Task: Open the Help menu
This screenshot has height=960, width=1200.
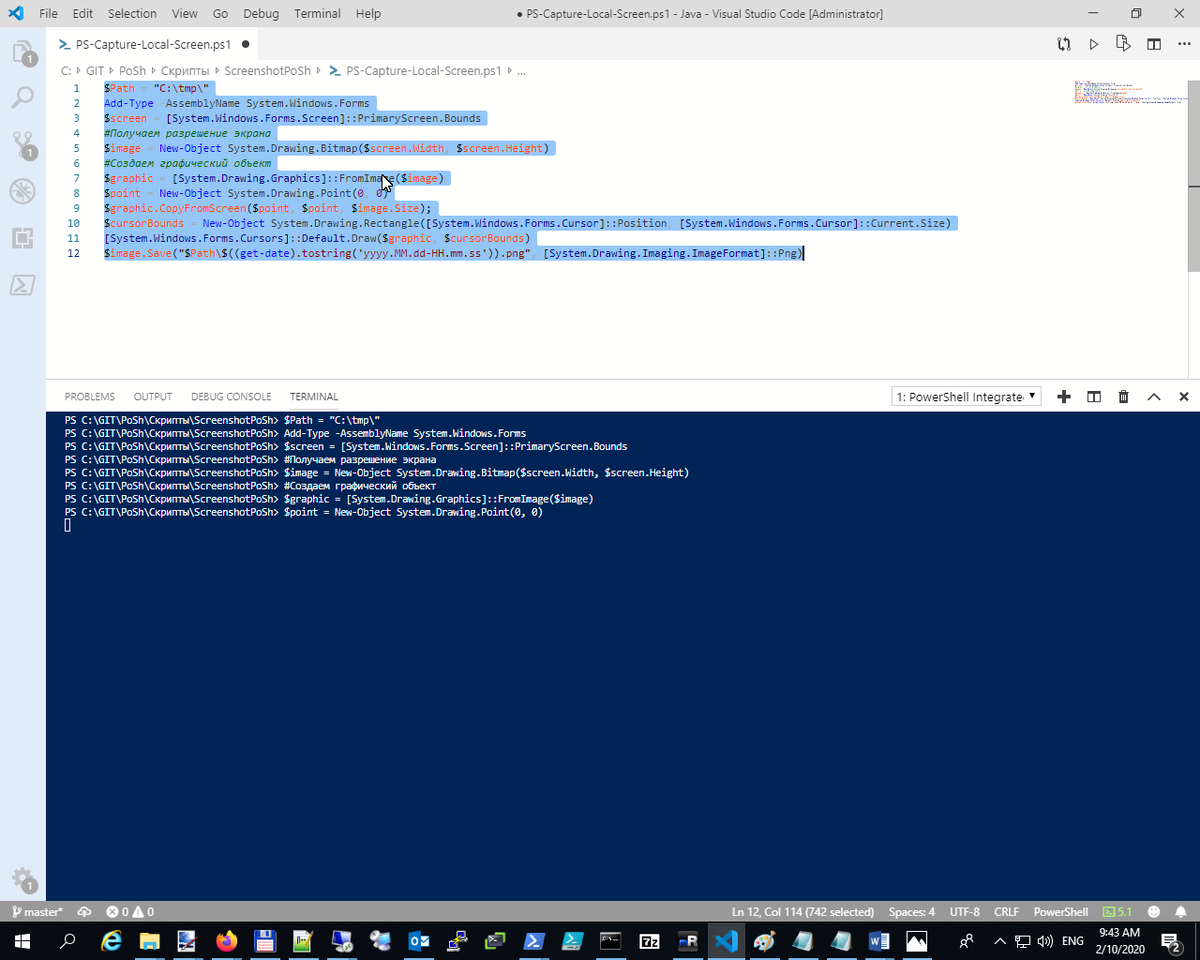Action: click(368, 14)
